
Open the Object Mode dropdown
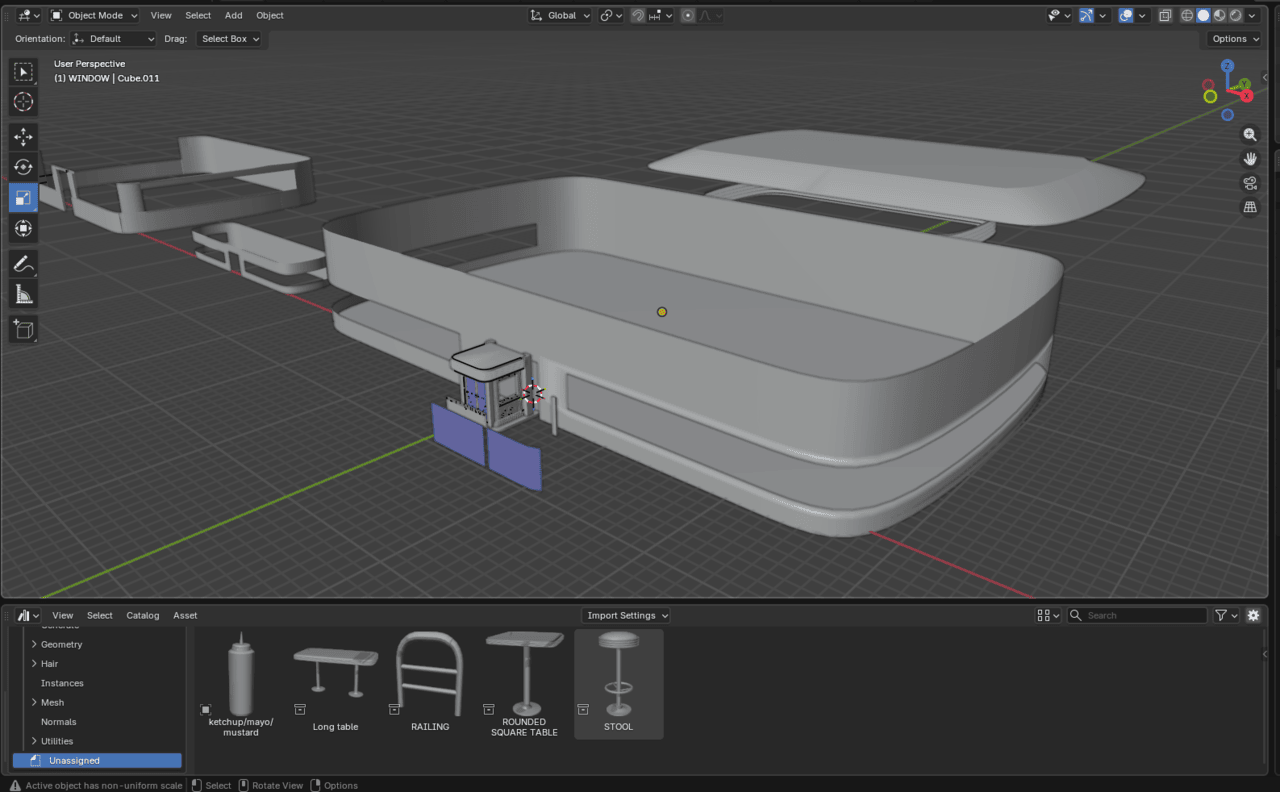[94, 15]
